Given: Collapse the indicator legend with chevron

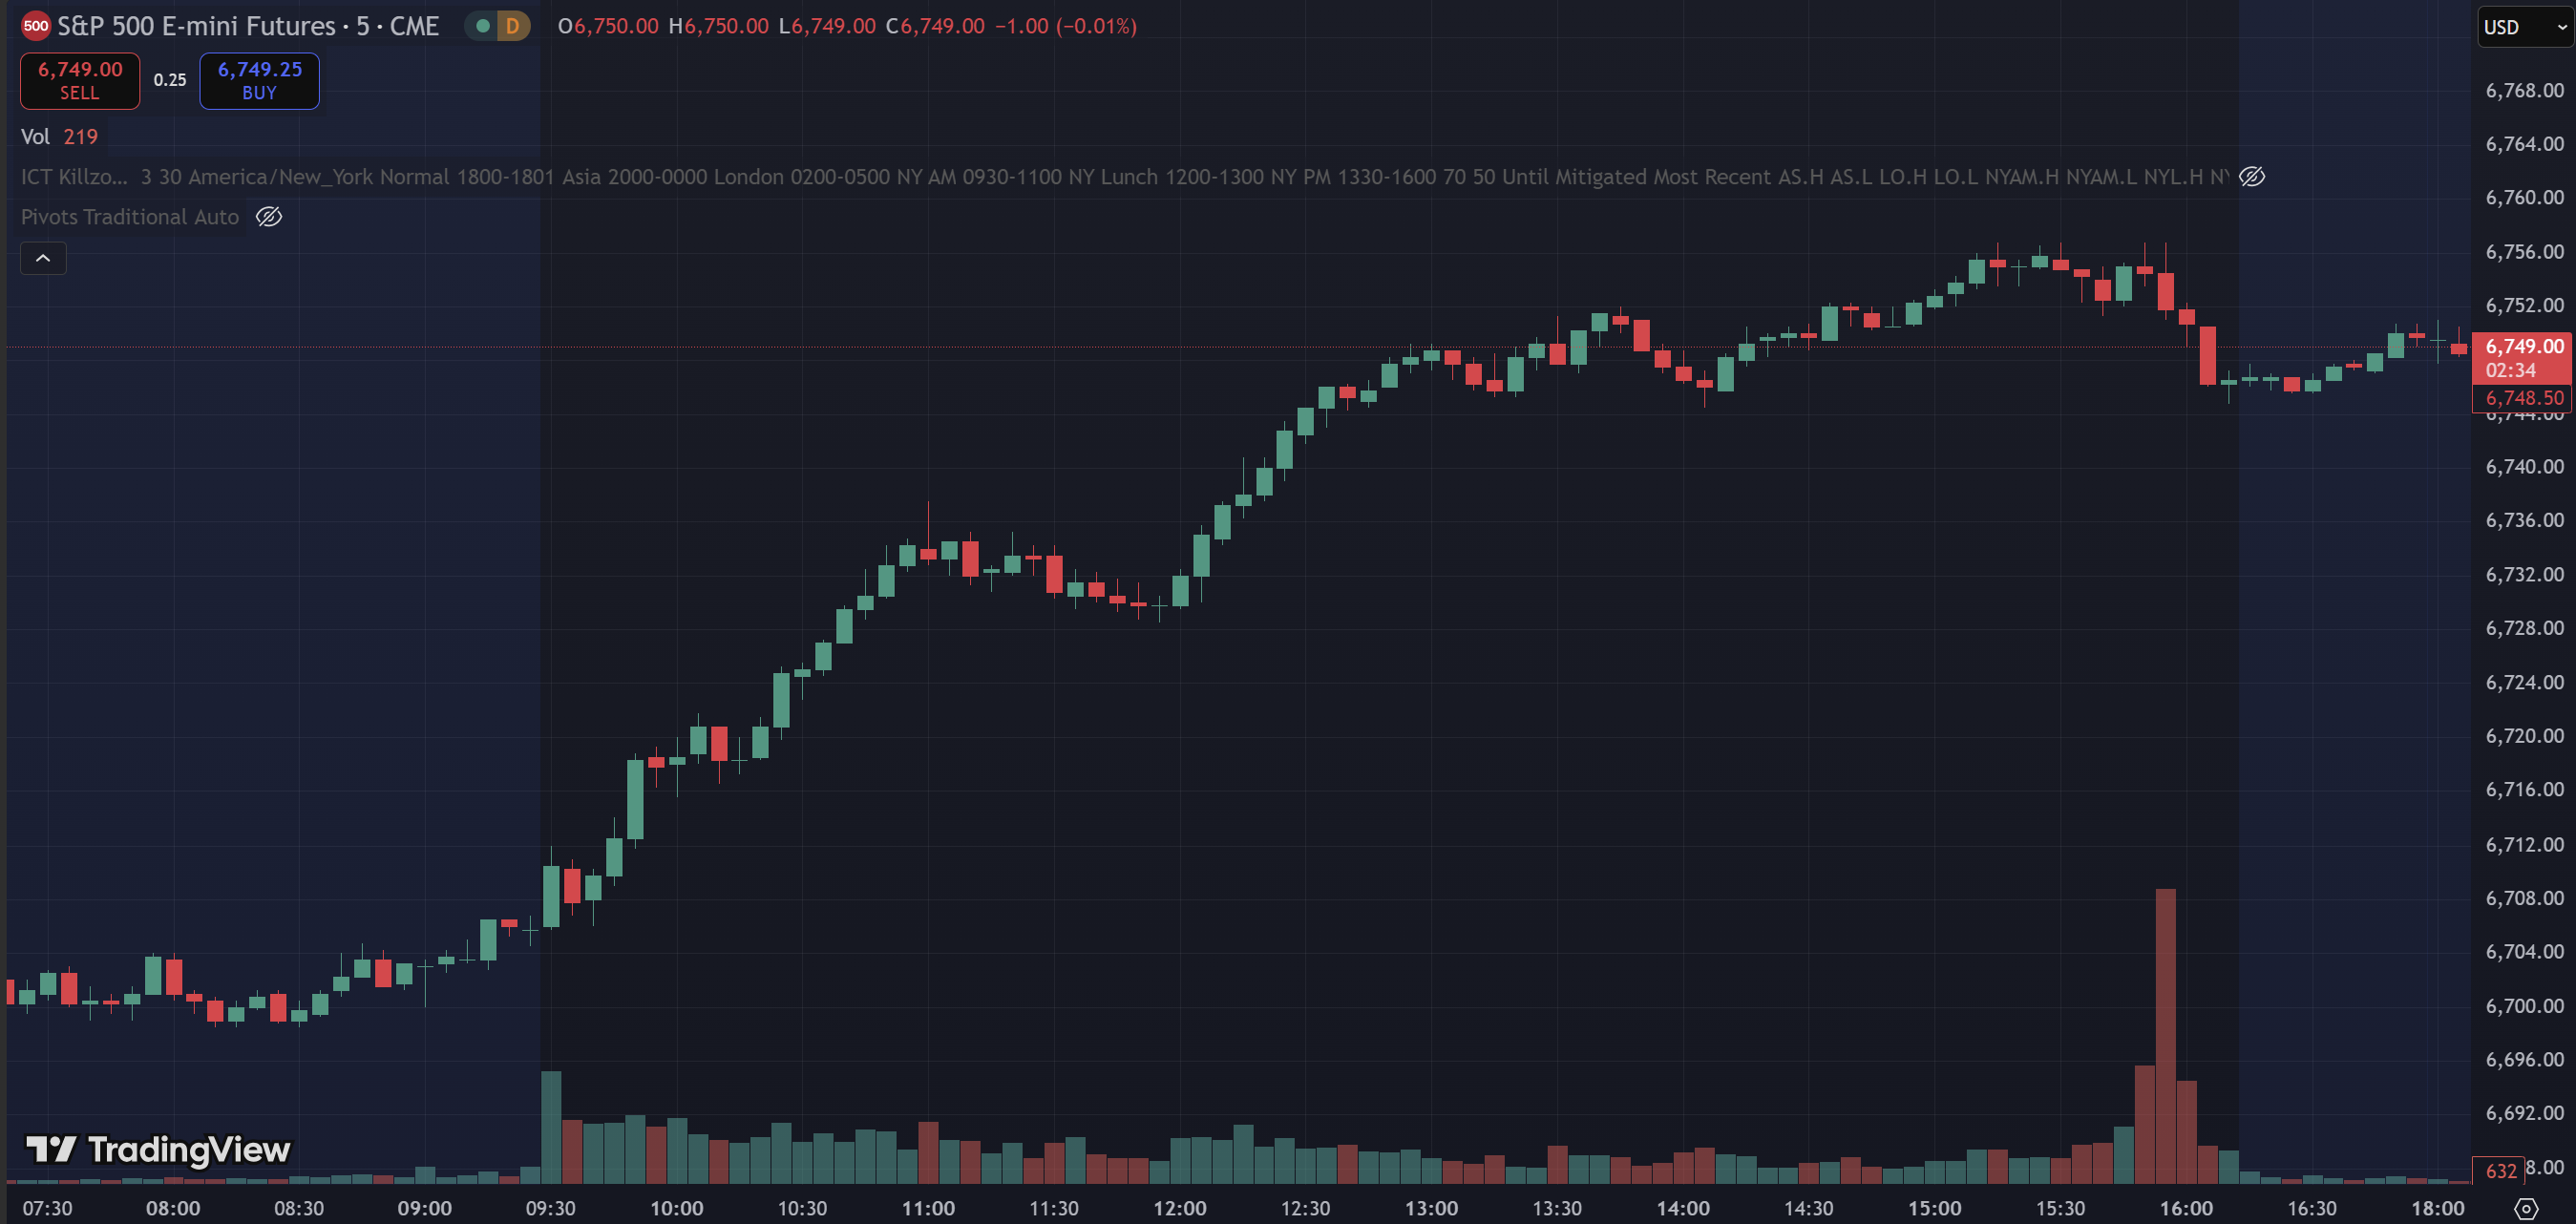Looking at the screenshot, I should coord(43,258).
